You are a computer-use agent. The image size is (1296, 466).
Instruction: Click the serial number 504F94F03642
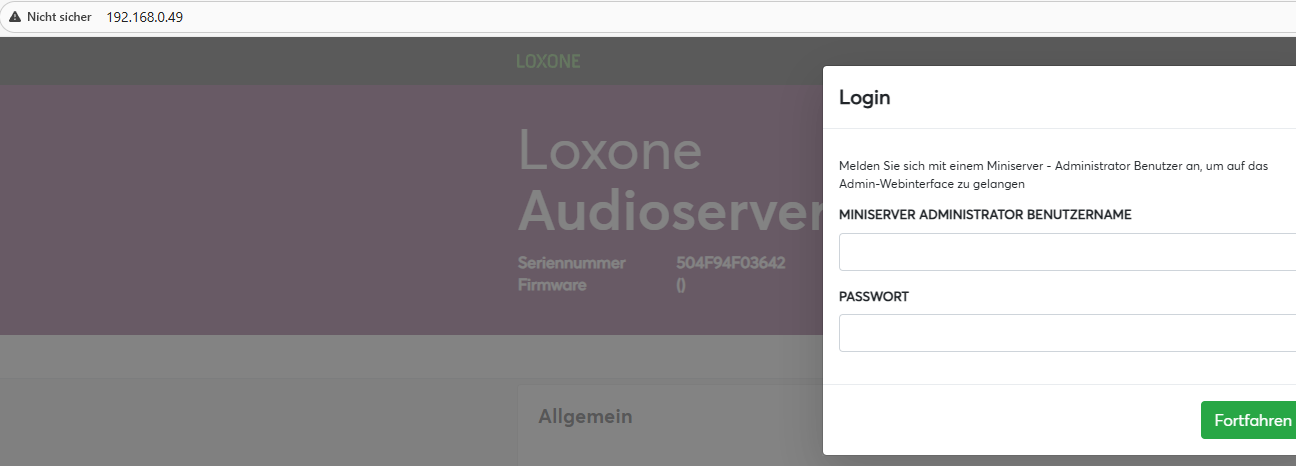[x=731, y=263]
